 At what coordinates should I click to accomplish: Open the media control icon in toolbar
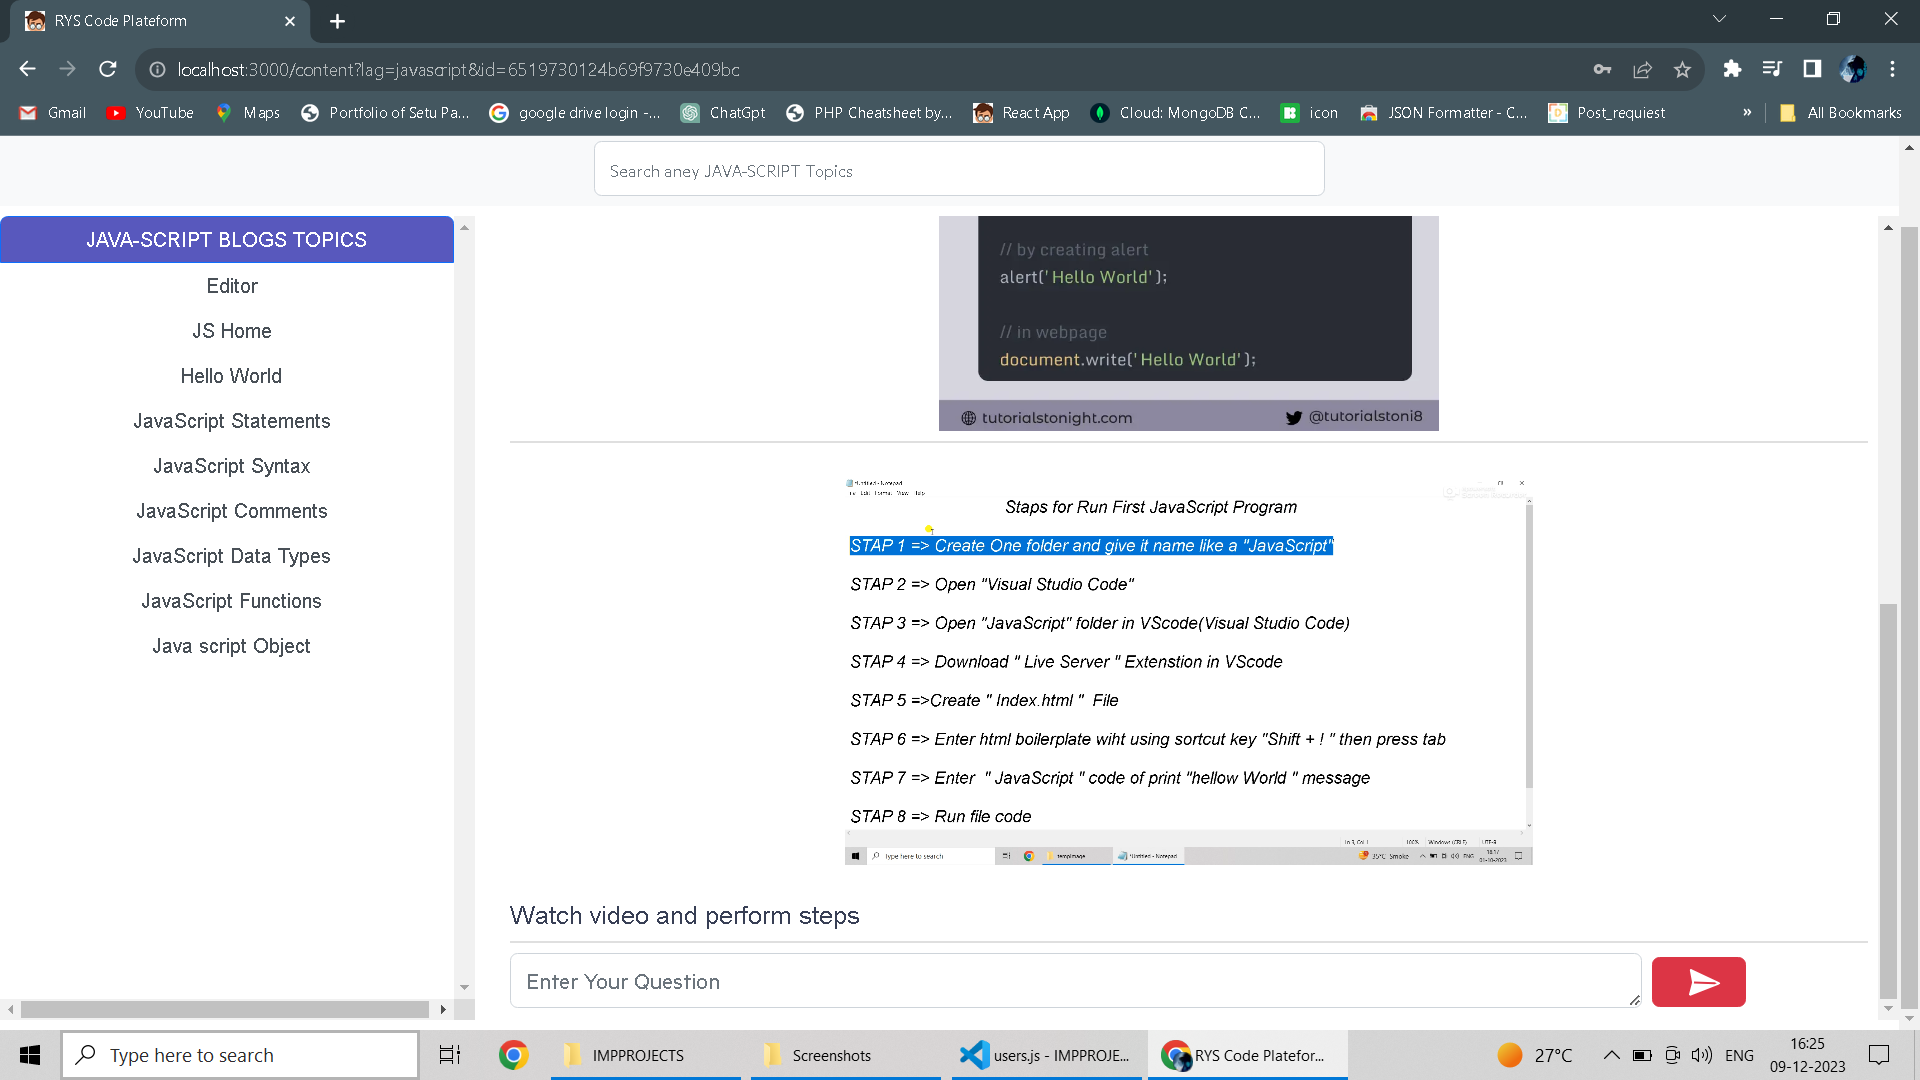coord(1772,69)
